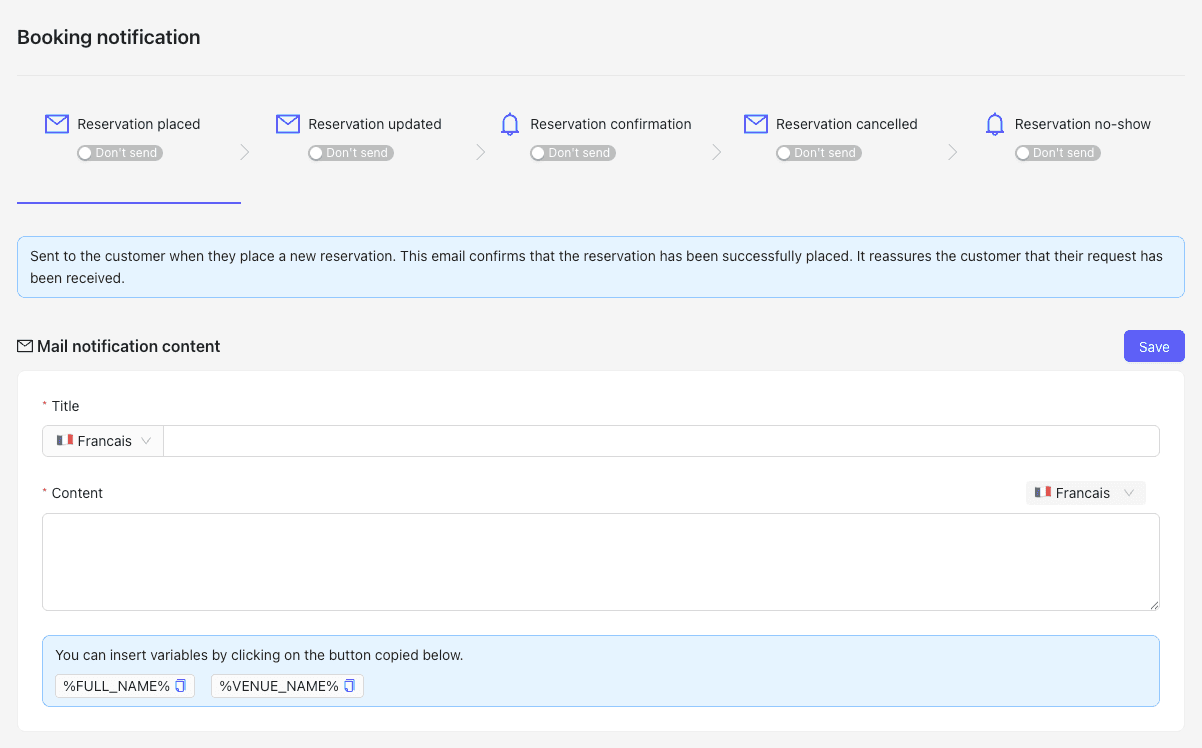Insert the %FULL_NAME% variable button
Screen dimensions: 1202x748
point(125,686)
